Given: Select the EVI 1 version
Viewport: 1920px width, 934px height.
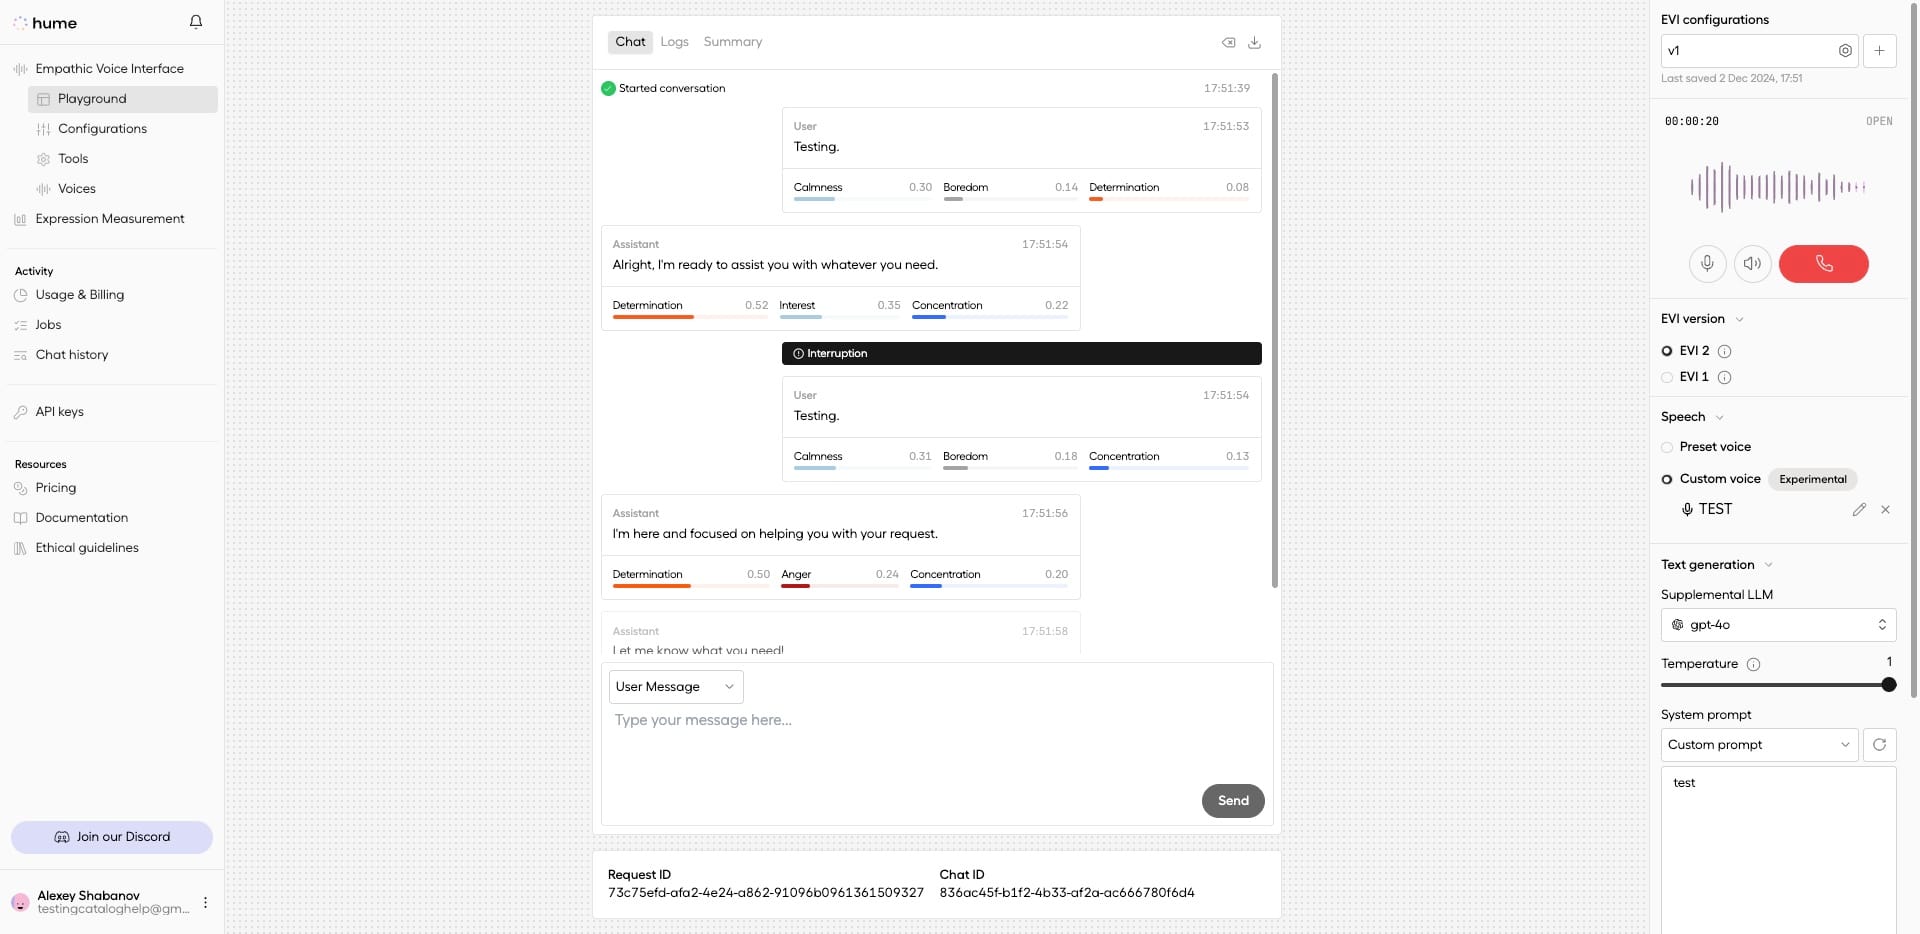Looking at the screenshot, I should (x=1667, y=377).
